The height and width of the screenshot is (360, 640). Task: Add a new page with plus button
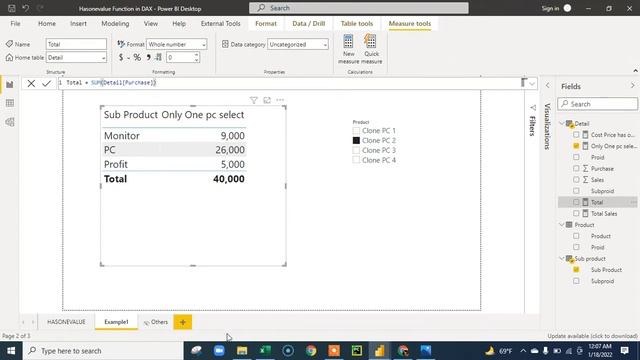182,322
